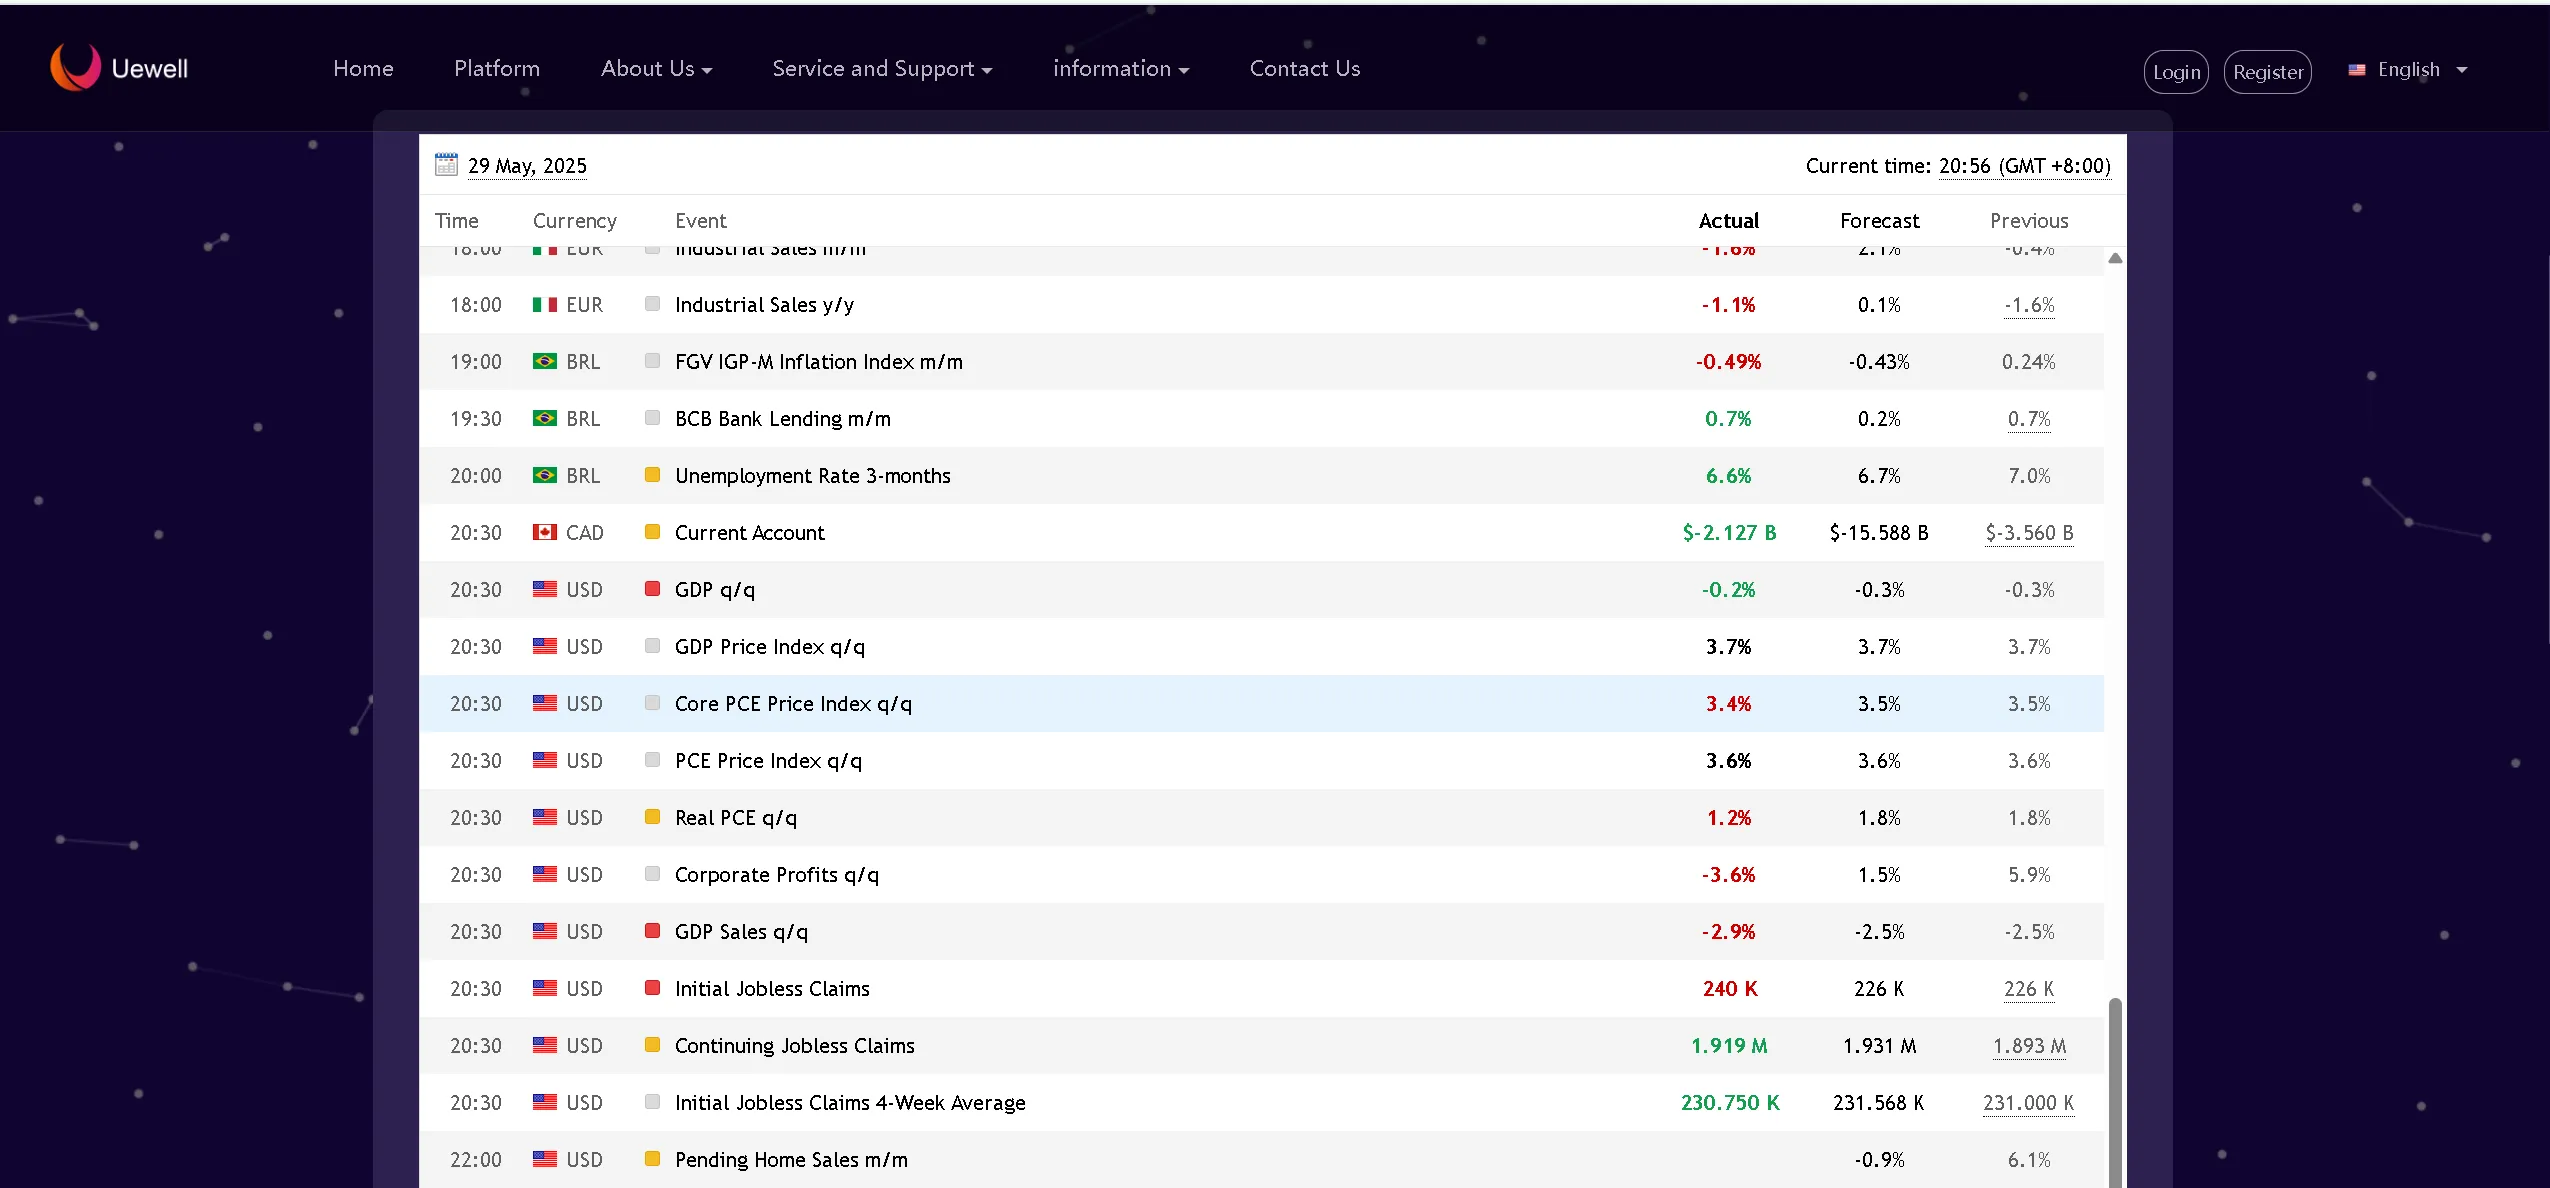Click the yellow marker for Continuing Jobless Claims
The height and width of the screenshot is (1188, 2550).
pyautogui.click(x=652, y=1045)
